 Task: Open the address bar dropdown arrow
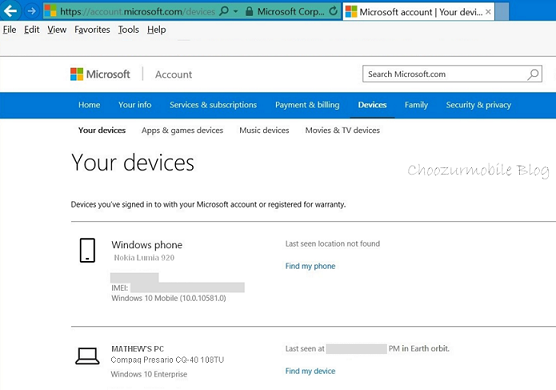tap(236, 11)
